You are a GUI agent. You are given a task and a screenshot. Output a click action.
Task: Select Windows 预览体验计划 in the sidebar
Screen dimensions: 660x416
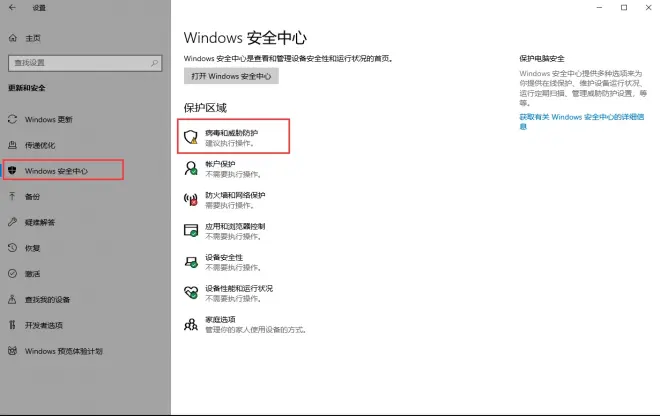(63, 351)
